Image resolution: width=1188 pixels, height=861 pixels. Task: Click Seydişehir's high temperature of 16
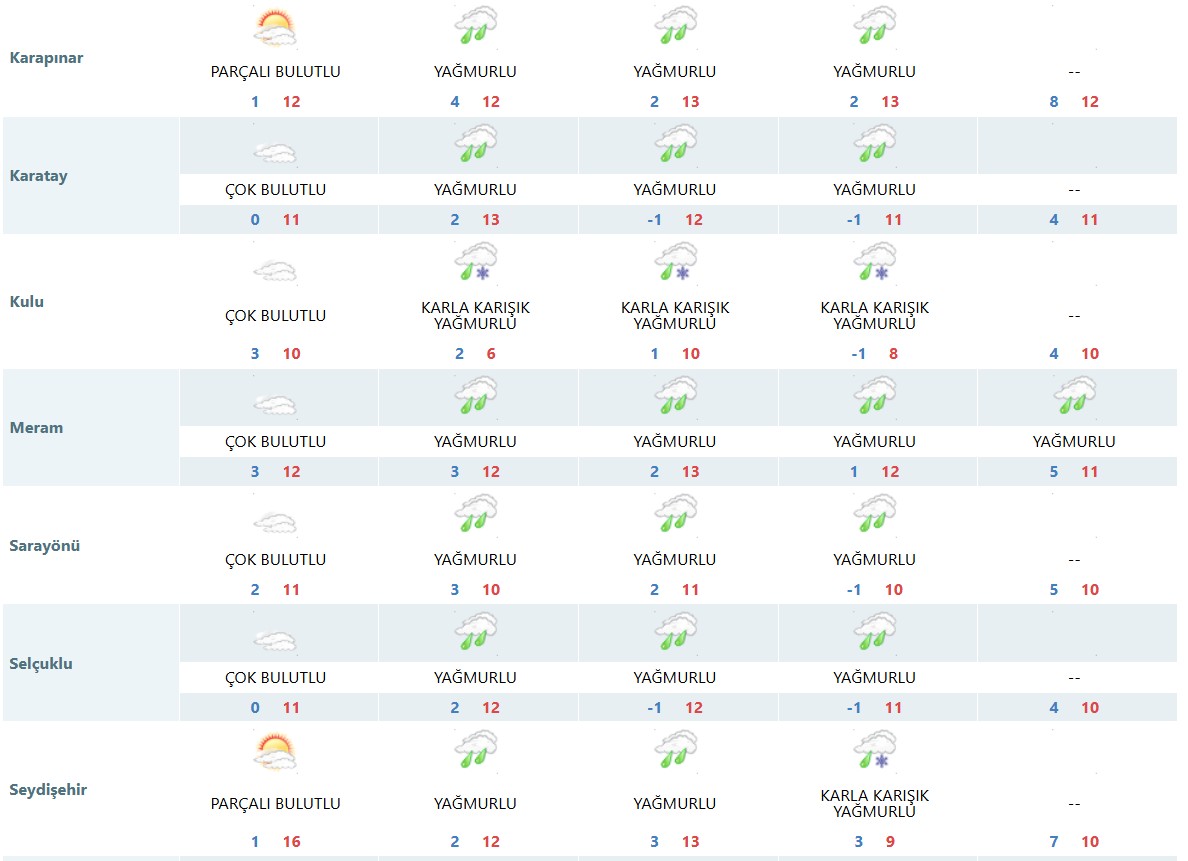click(291, 842)
